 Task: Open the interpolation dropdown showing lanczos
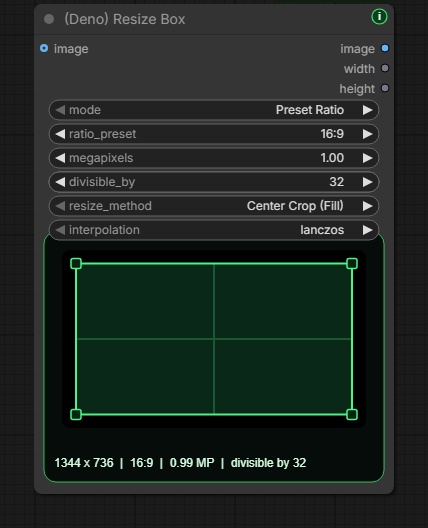214,230
